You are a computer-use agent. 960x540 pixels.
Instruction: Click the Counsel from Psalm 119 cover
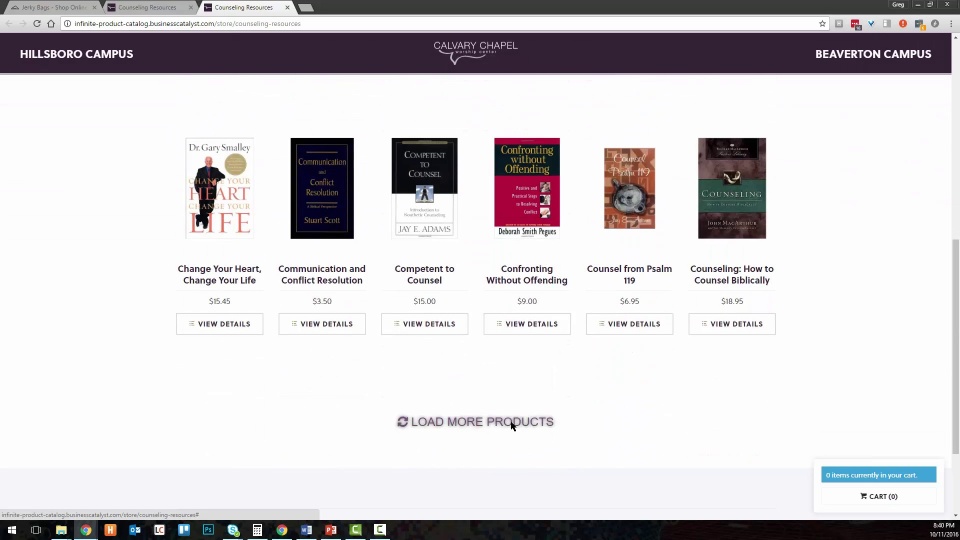pos(629,188)
